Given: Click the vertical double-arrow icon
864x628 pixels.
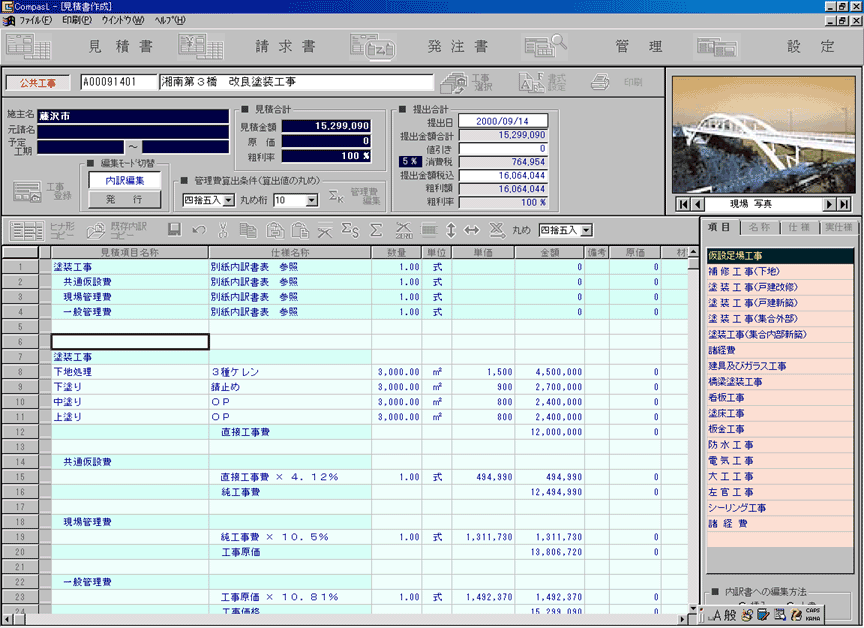Looking at the screenshot, I should [x=451, y=230].
